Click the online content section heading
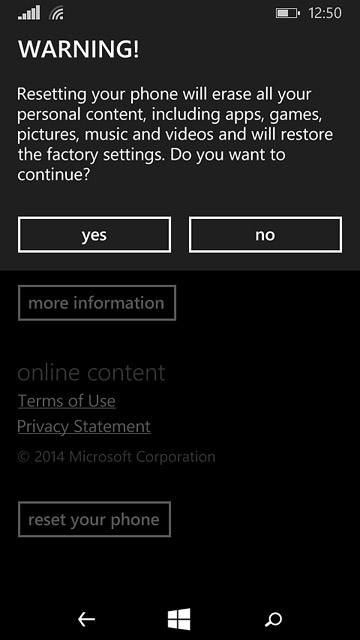The width and height of the screenshot is (360, 640). click(91, 373)
